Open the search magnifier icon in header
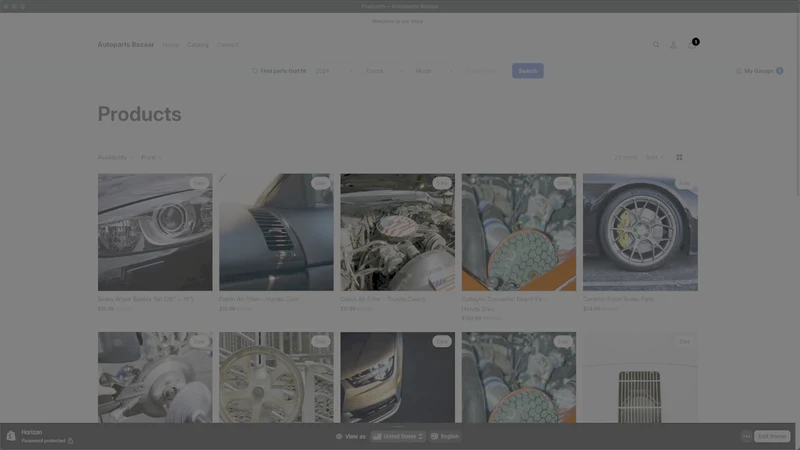The width and height of the screenshot is (800, 450). coord(656,45)
